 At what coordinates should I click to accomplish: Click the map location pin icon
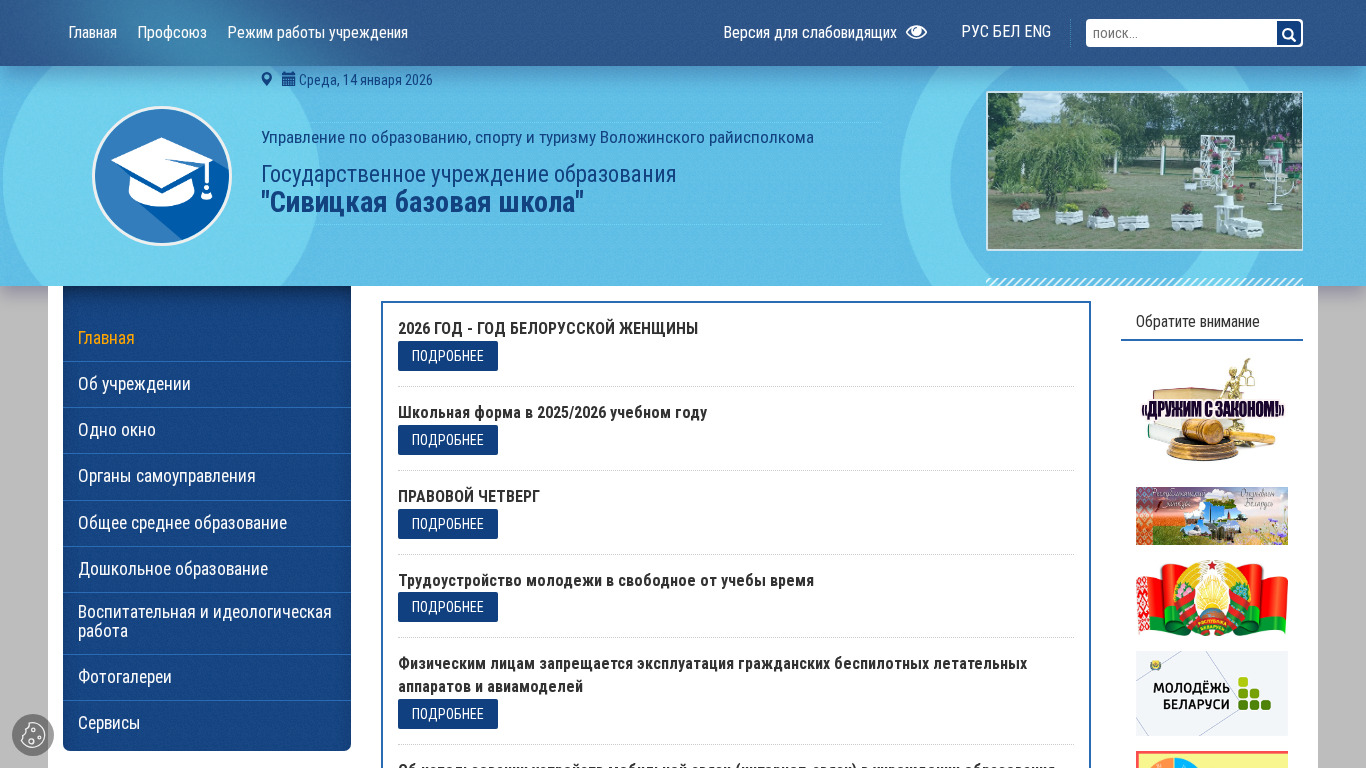pos(267,79)
